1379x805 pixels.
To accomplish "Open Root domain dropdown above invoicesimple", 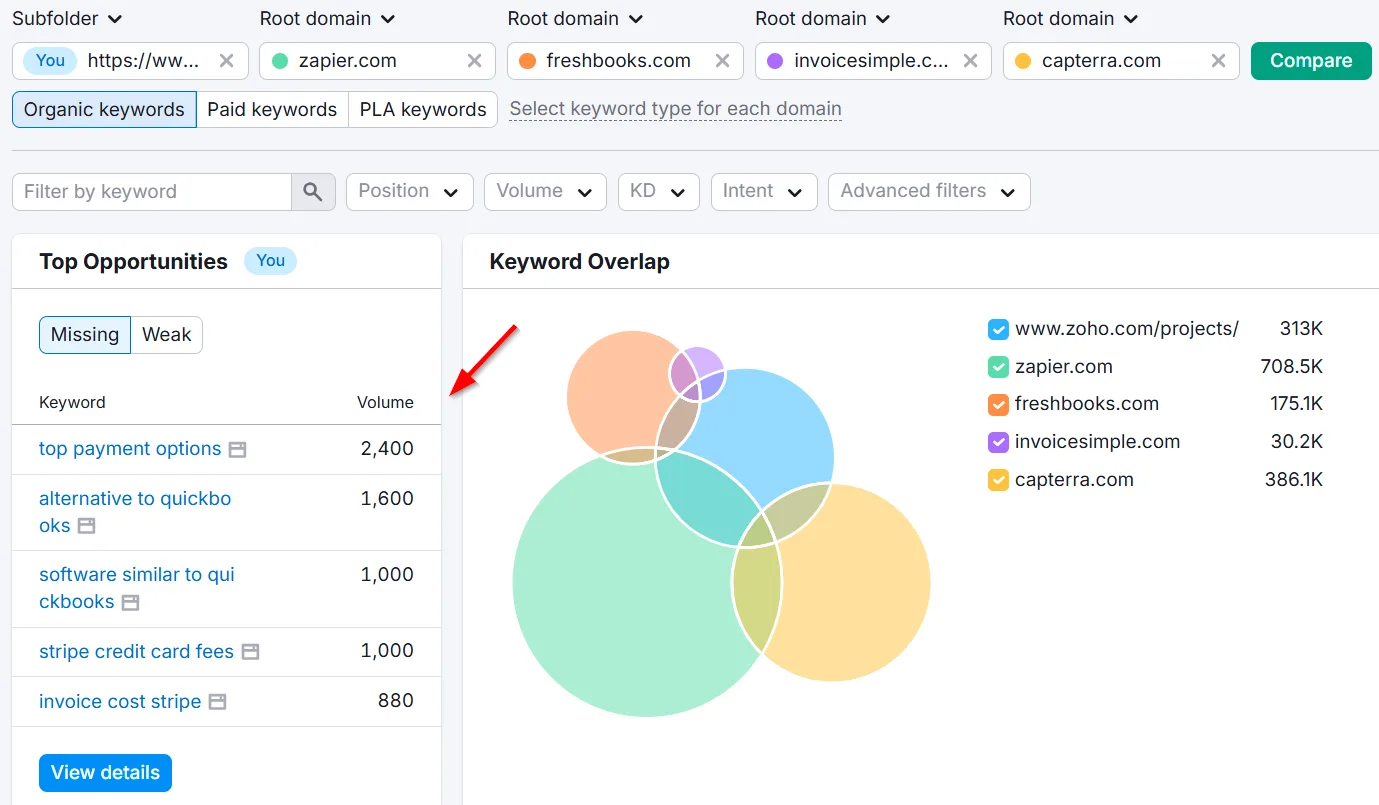I will coord(823,19).
